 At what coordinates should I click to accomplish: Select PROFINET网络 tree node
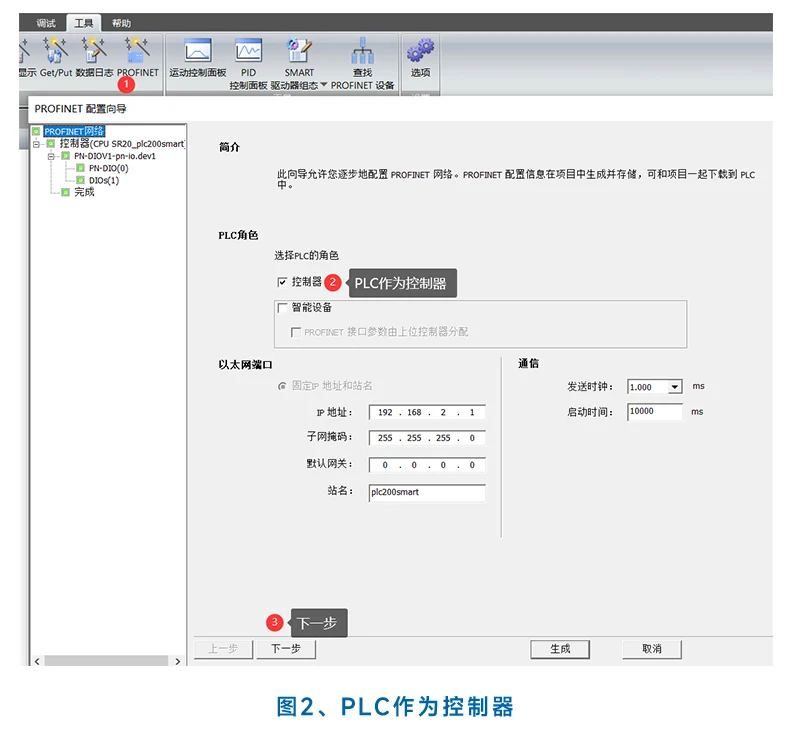(x=74, y=131)
